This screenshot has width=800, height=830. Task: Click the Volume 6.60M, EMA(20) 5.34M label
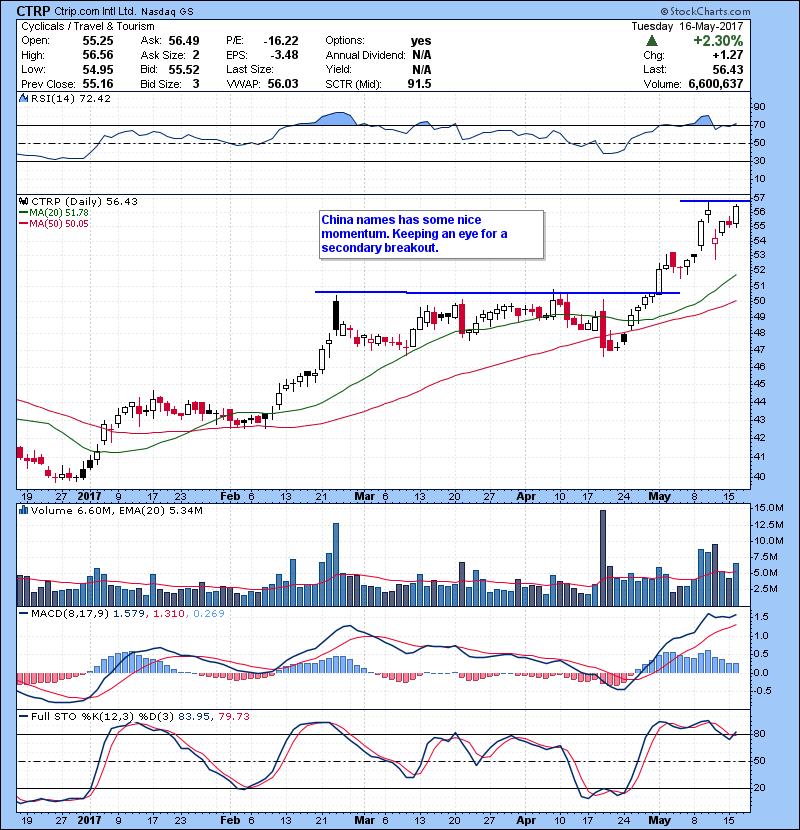click(x=116, y=510)
